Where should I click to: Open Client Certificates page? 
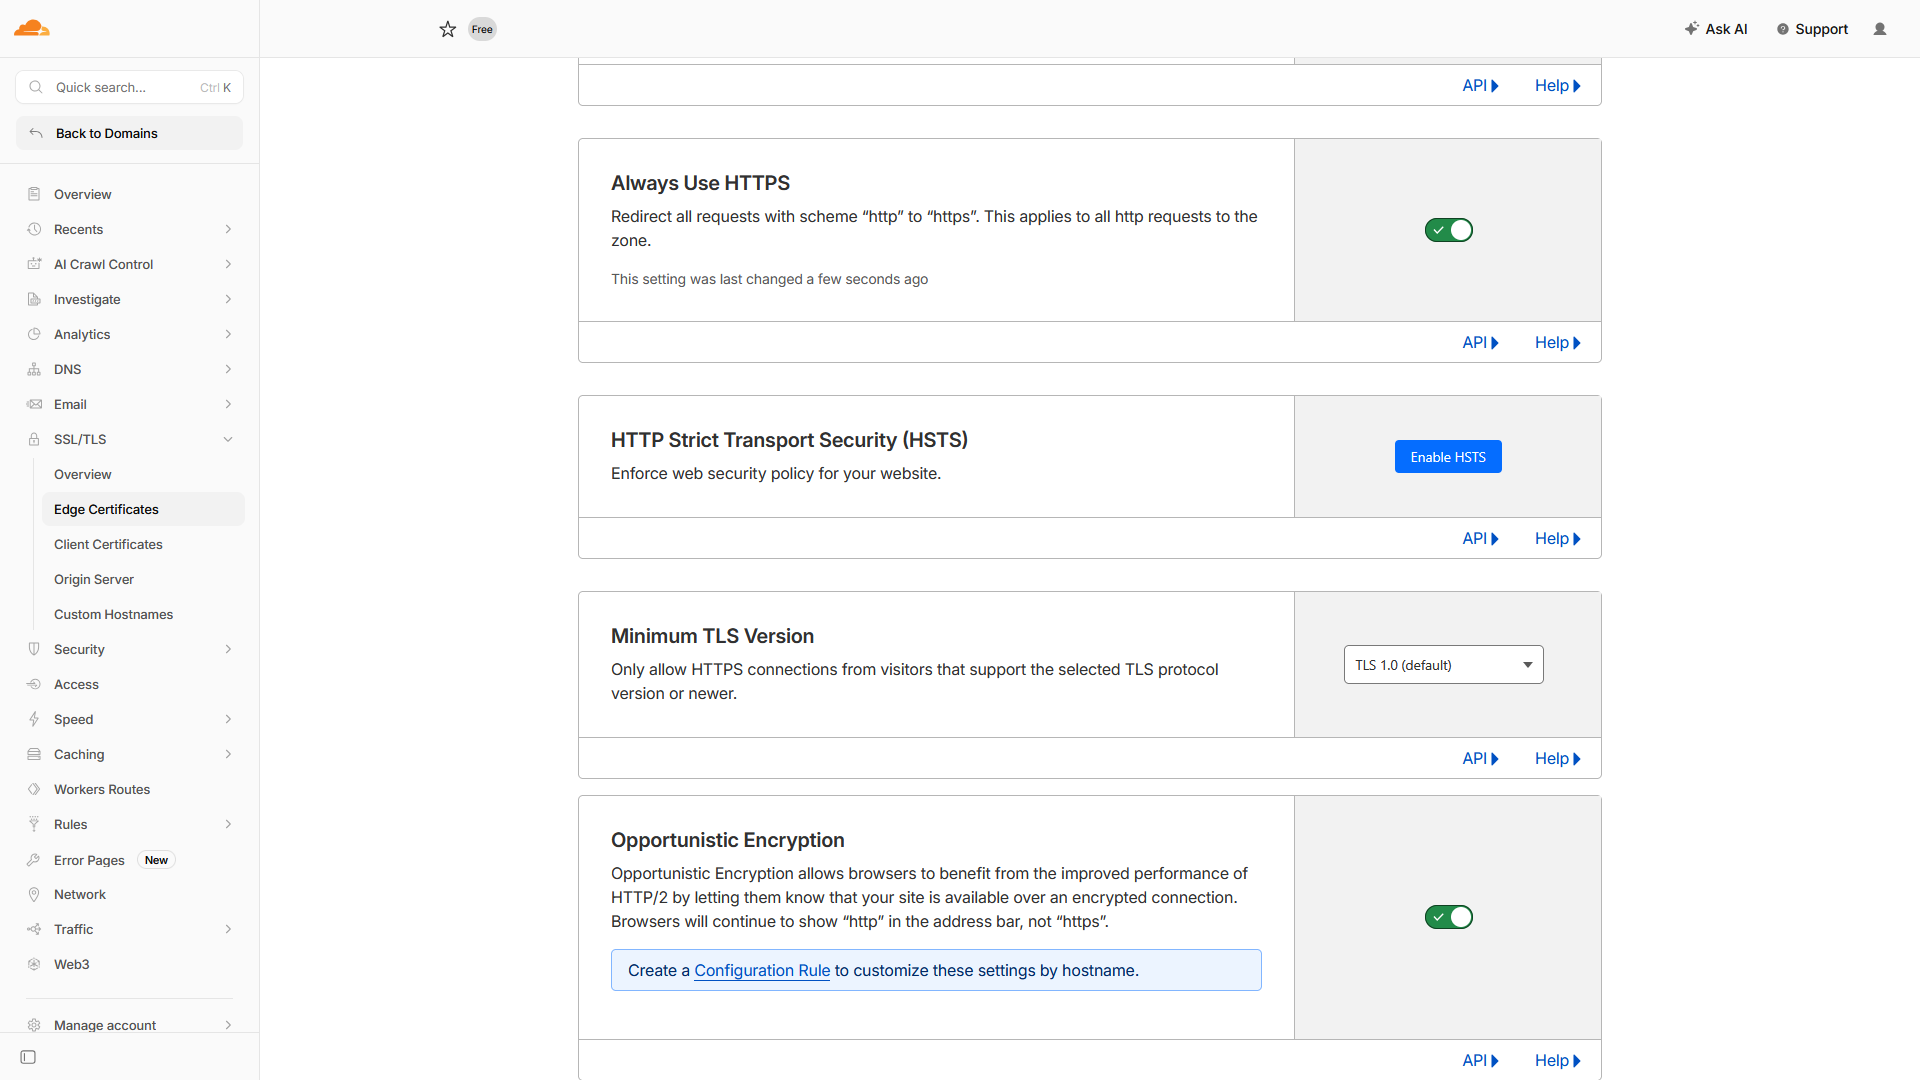click(x=143, y=544)
